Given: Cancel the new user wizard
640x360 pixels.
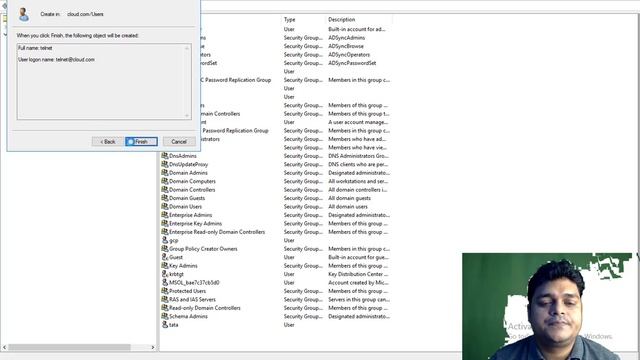Looking at the screenshot, I should pyautogui.click(x=179, y=142).
